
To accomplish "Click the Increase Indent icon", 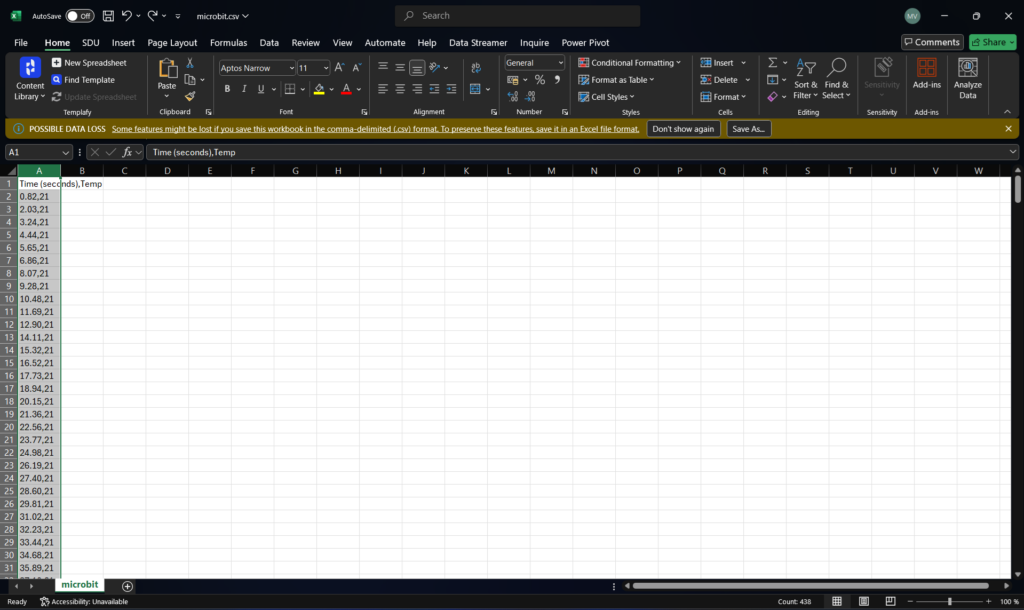I will (451, 89).
